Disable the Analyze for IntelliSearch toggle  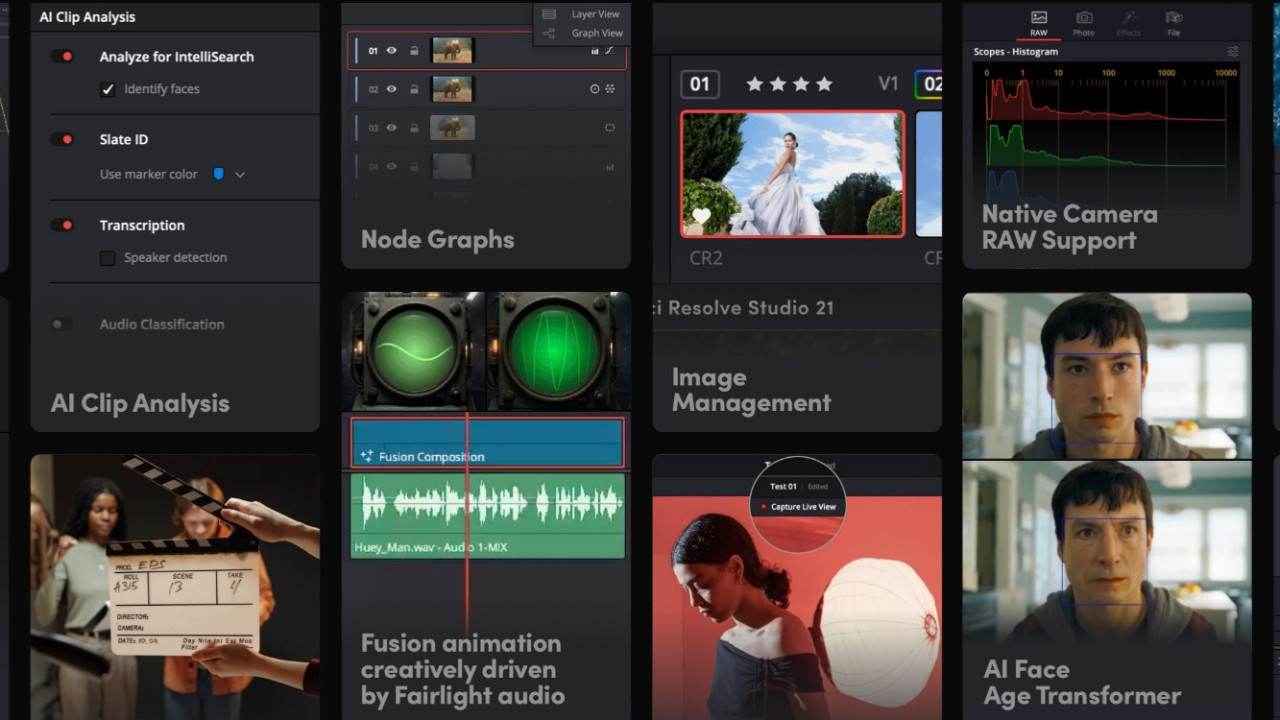pyautogui.click(x=63, y=57)
